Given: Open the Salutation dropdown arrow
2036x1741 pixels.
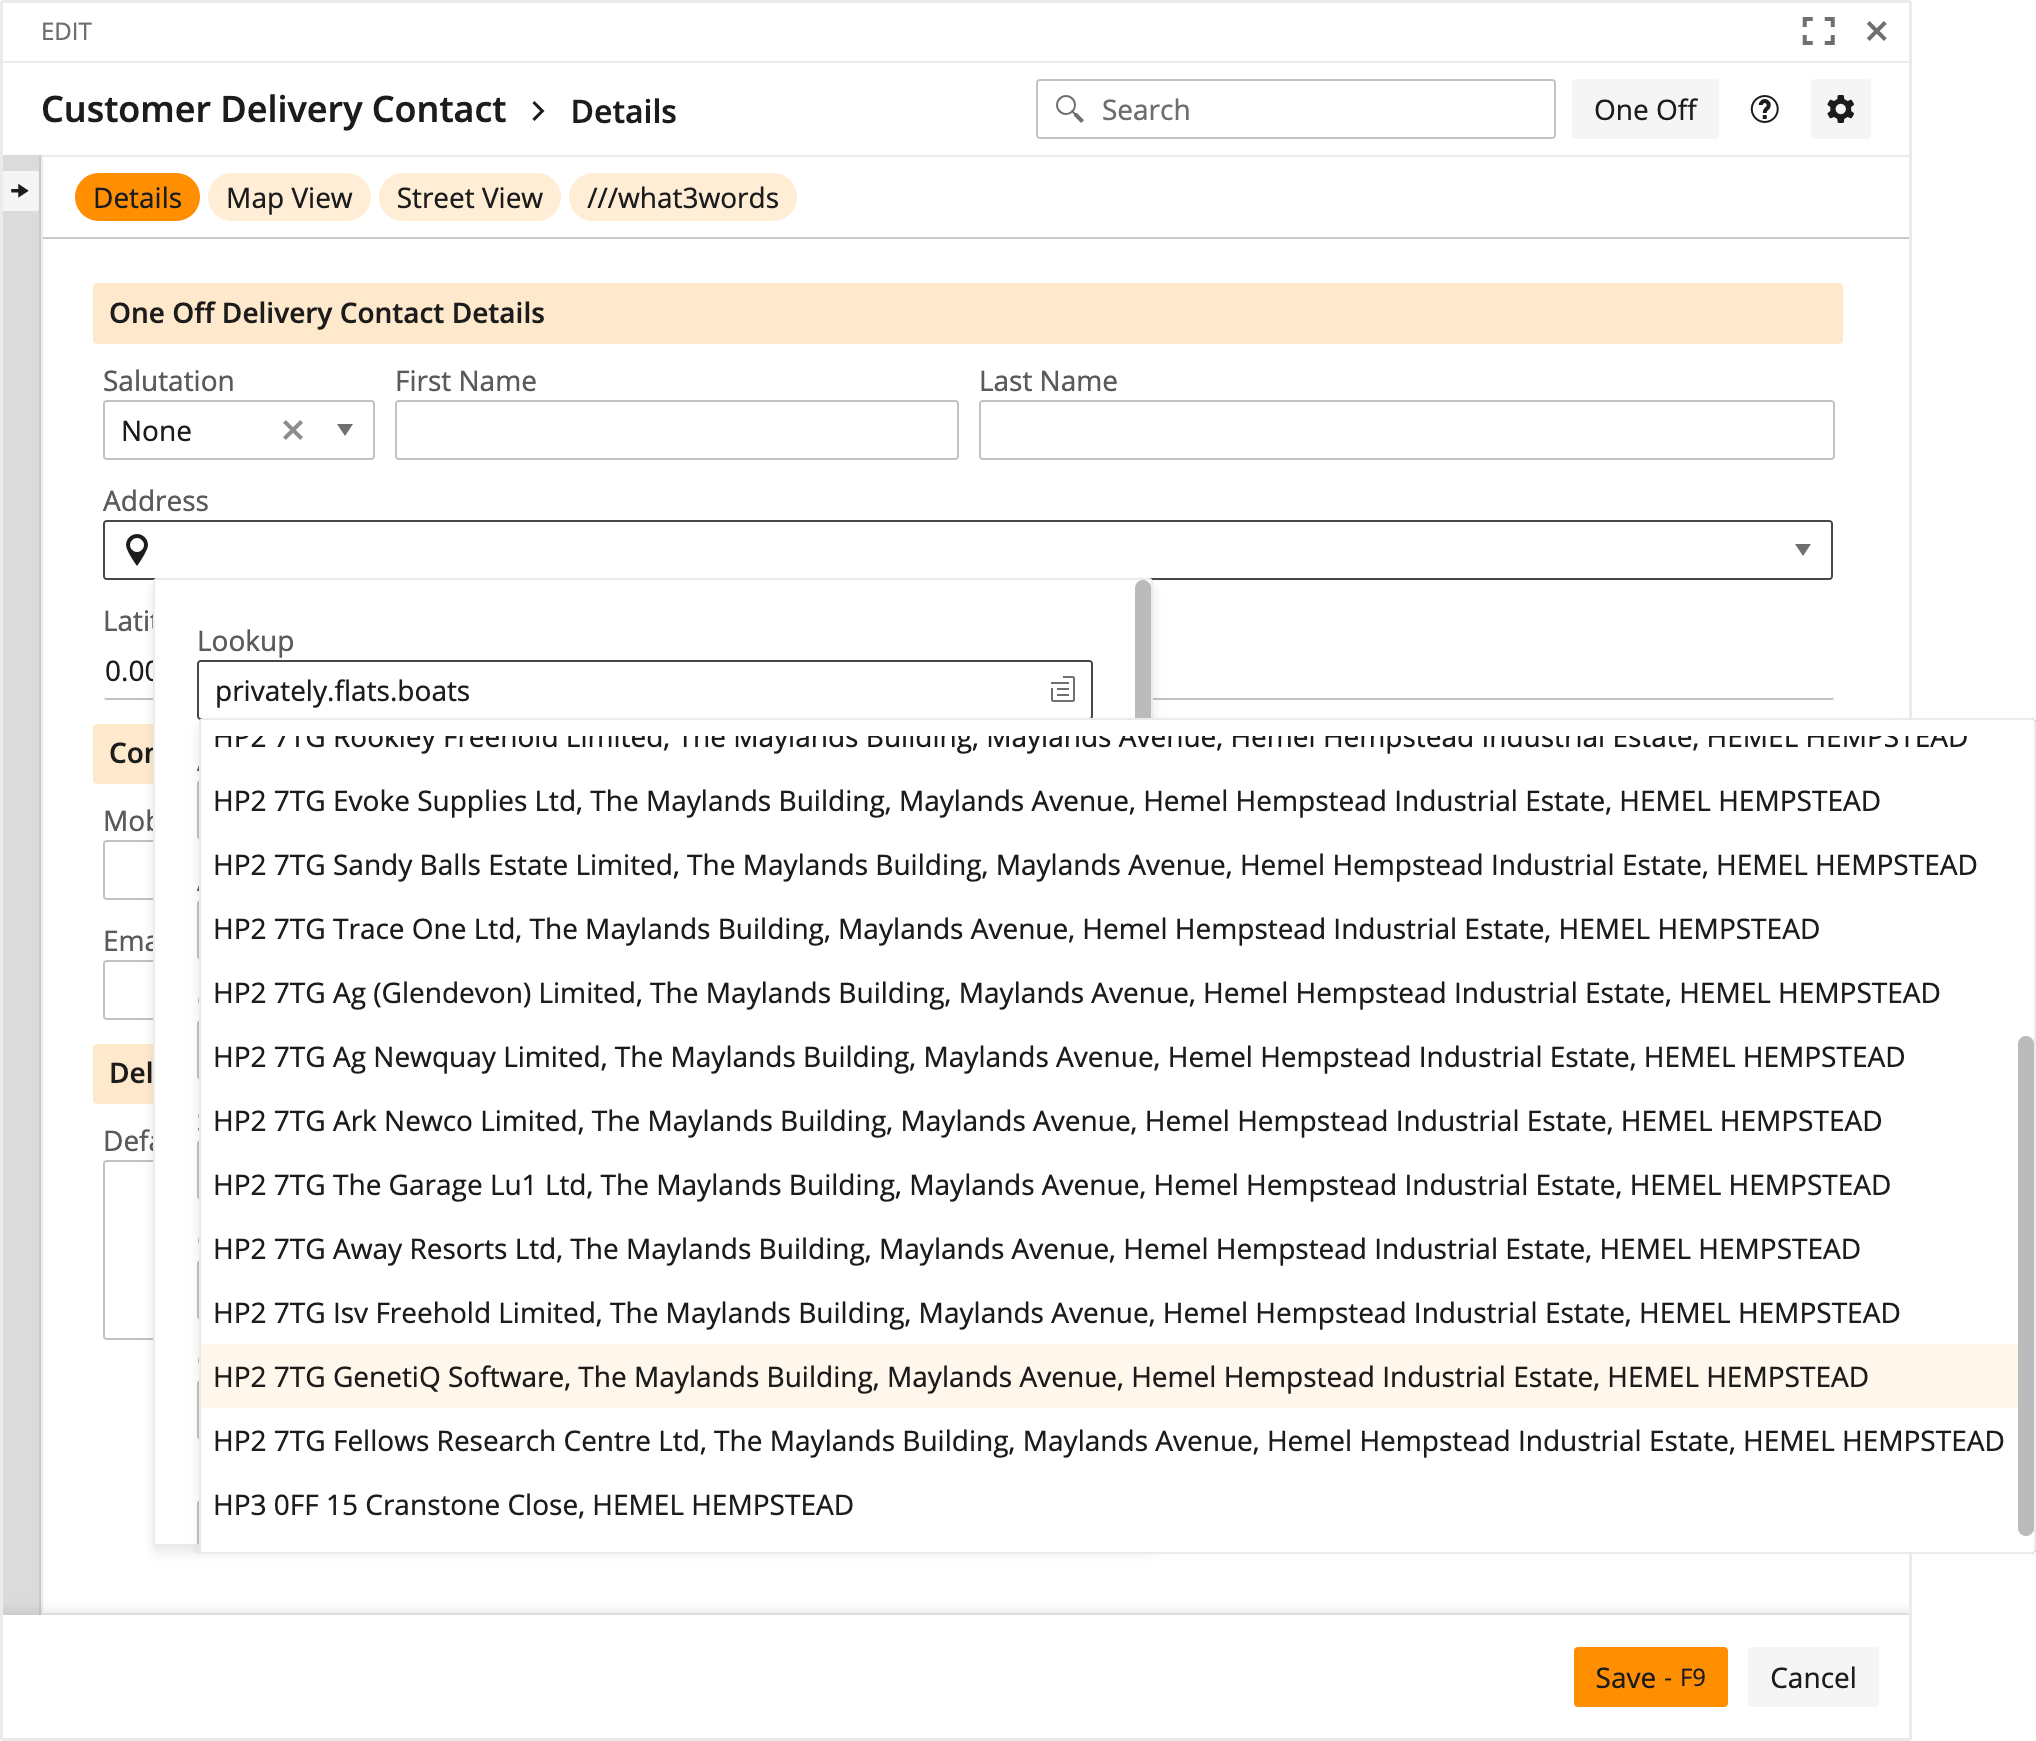Looking at the screenshot, I should point(345,430).
